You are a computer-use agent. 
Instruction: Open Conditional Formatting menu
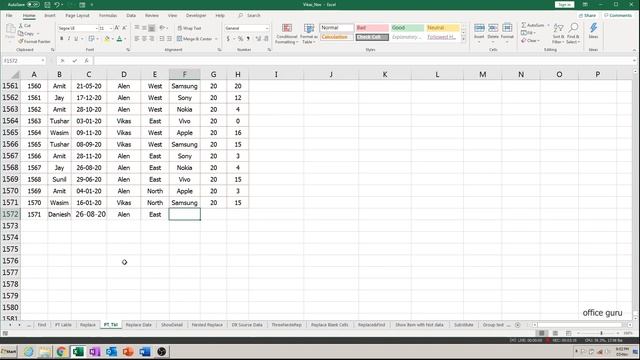[287, 33]
